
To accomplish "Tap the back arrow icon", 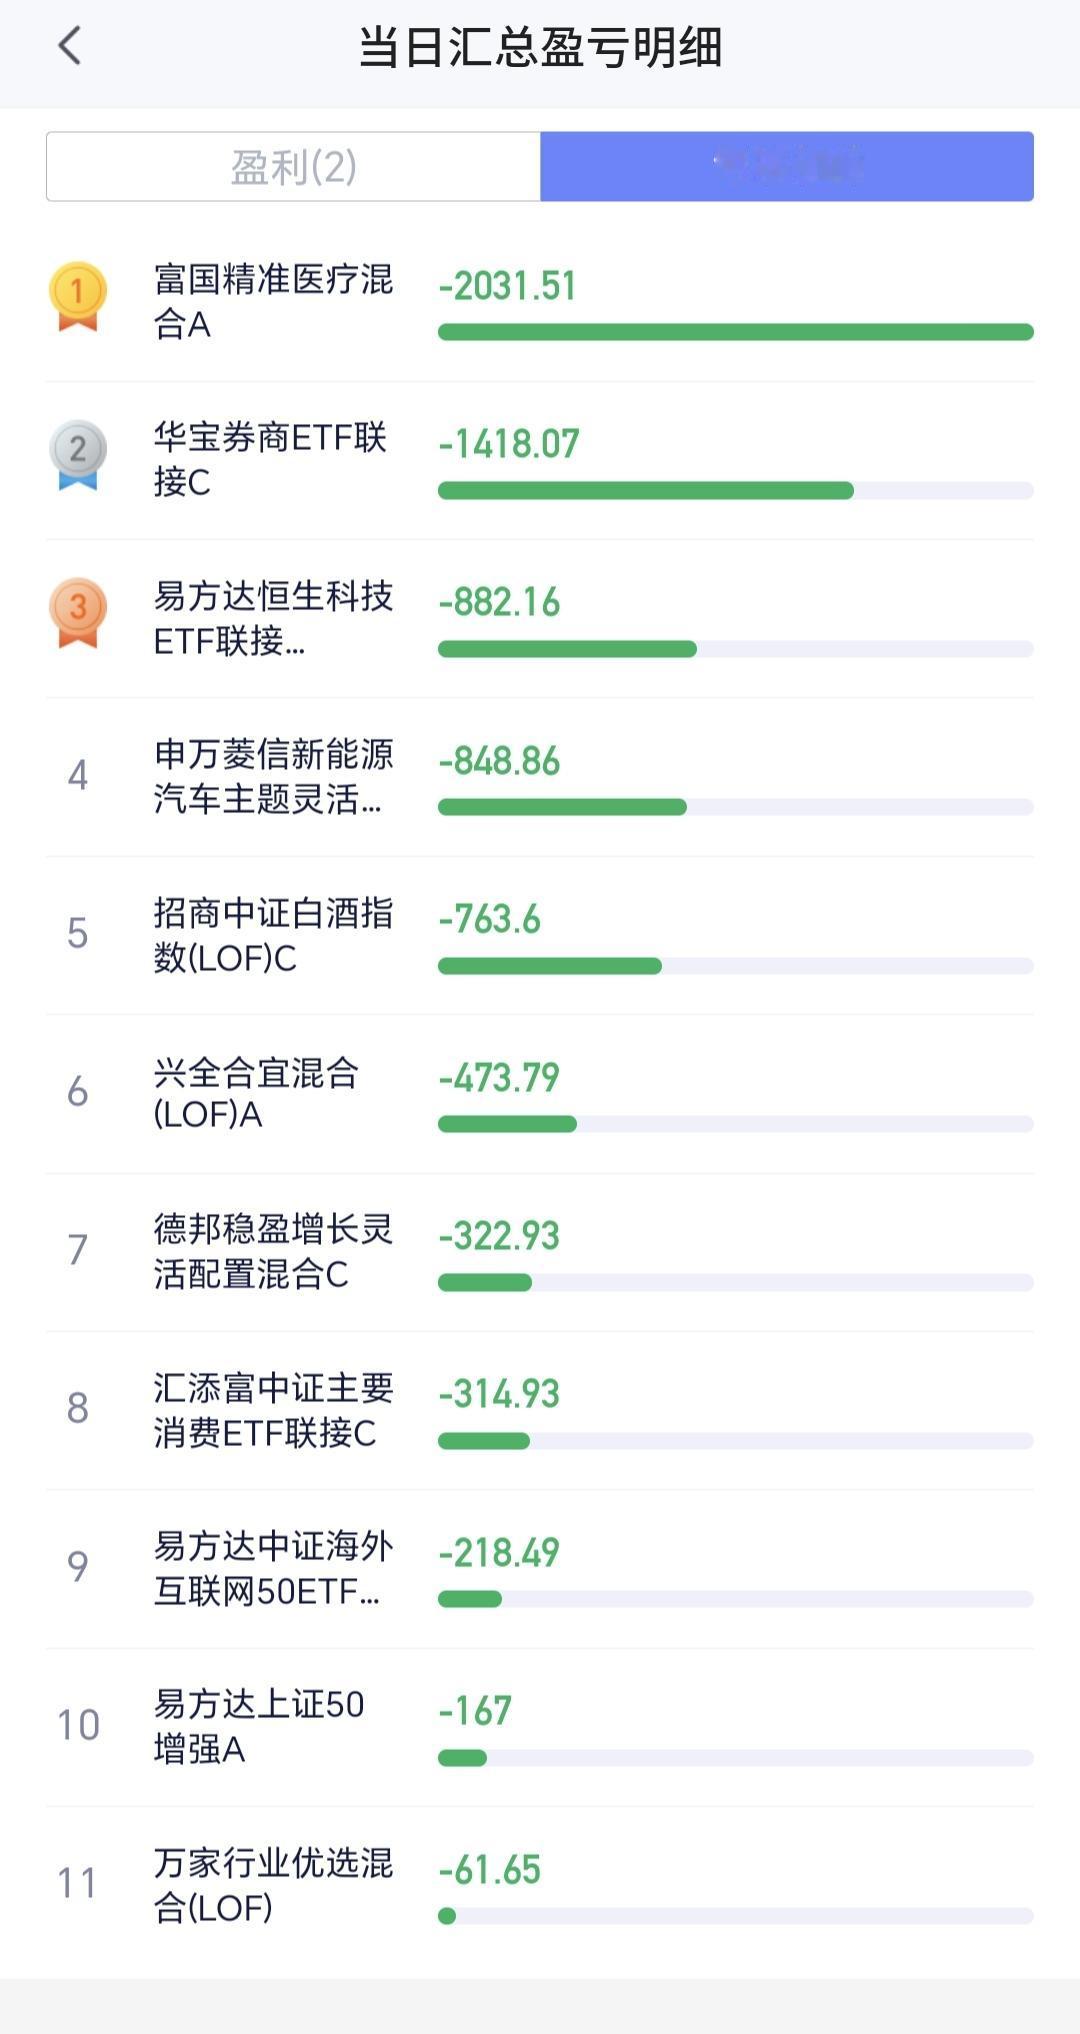I will (70, 46).
